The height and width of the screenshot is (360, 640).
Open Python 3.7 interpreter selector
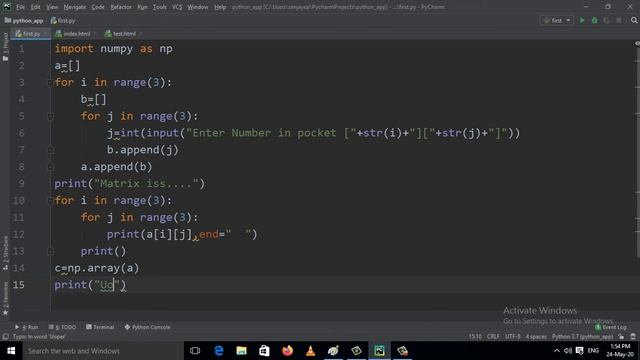pyautogui.click(x=582, y=337)
